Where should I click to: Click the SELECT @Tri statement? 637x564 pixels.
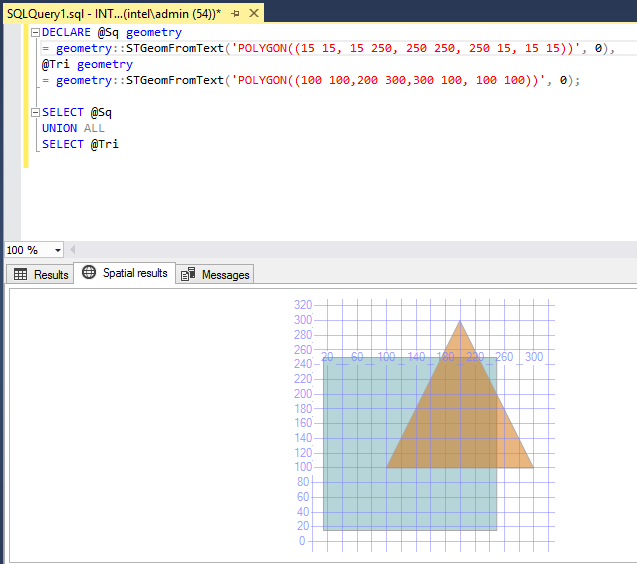(80, 145)
